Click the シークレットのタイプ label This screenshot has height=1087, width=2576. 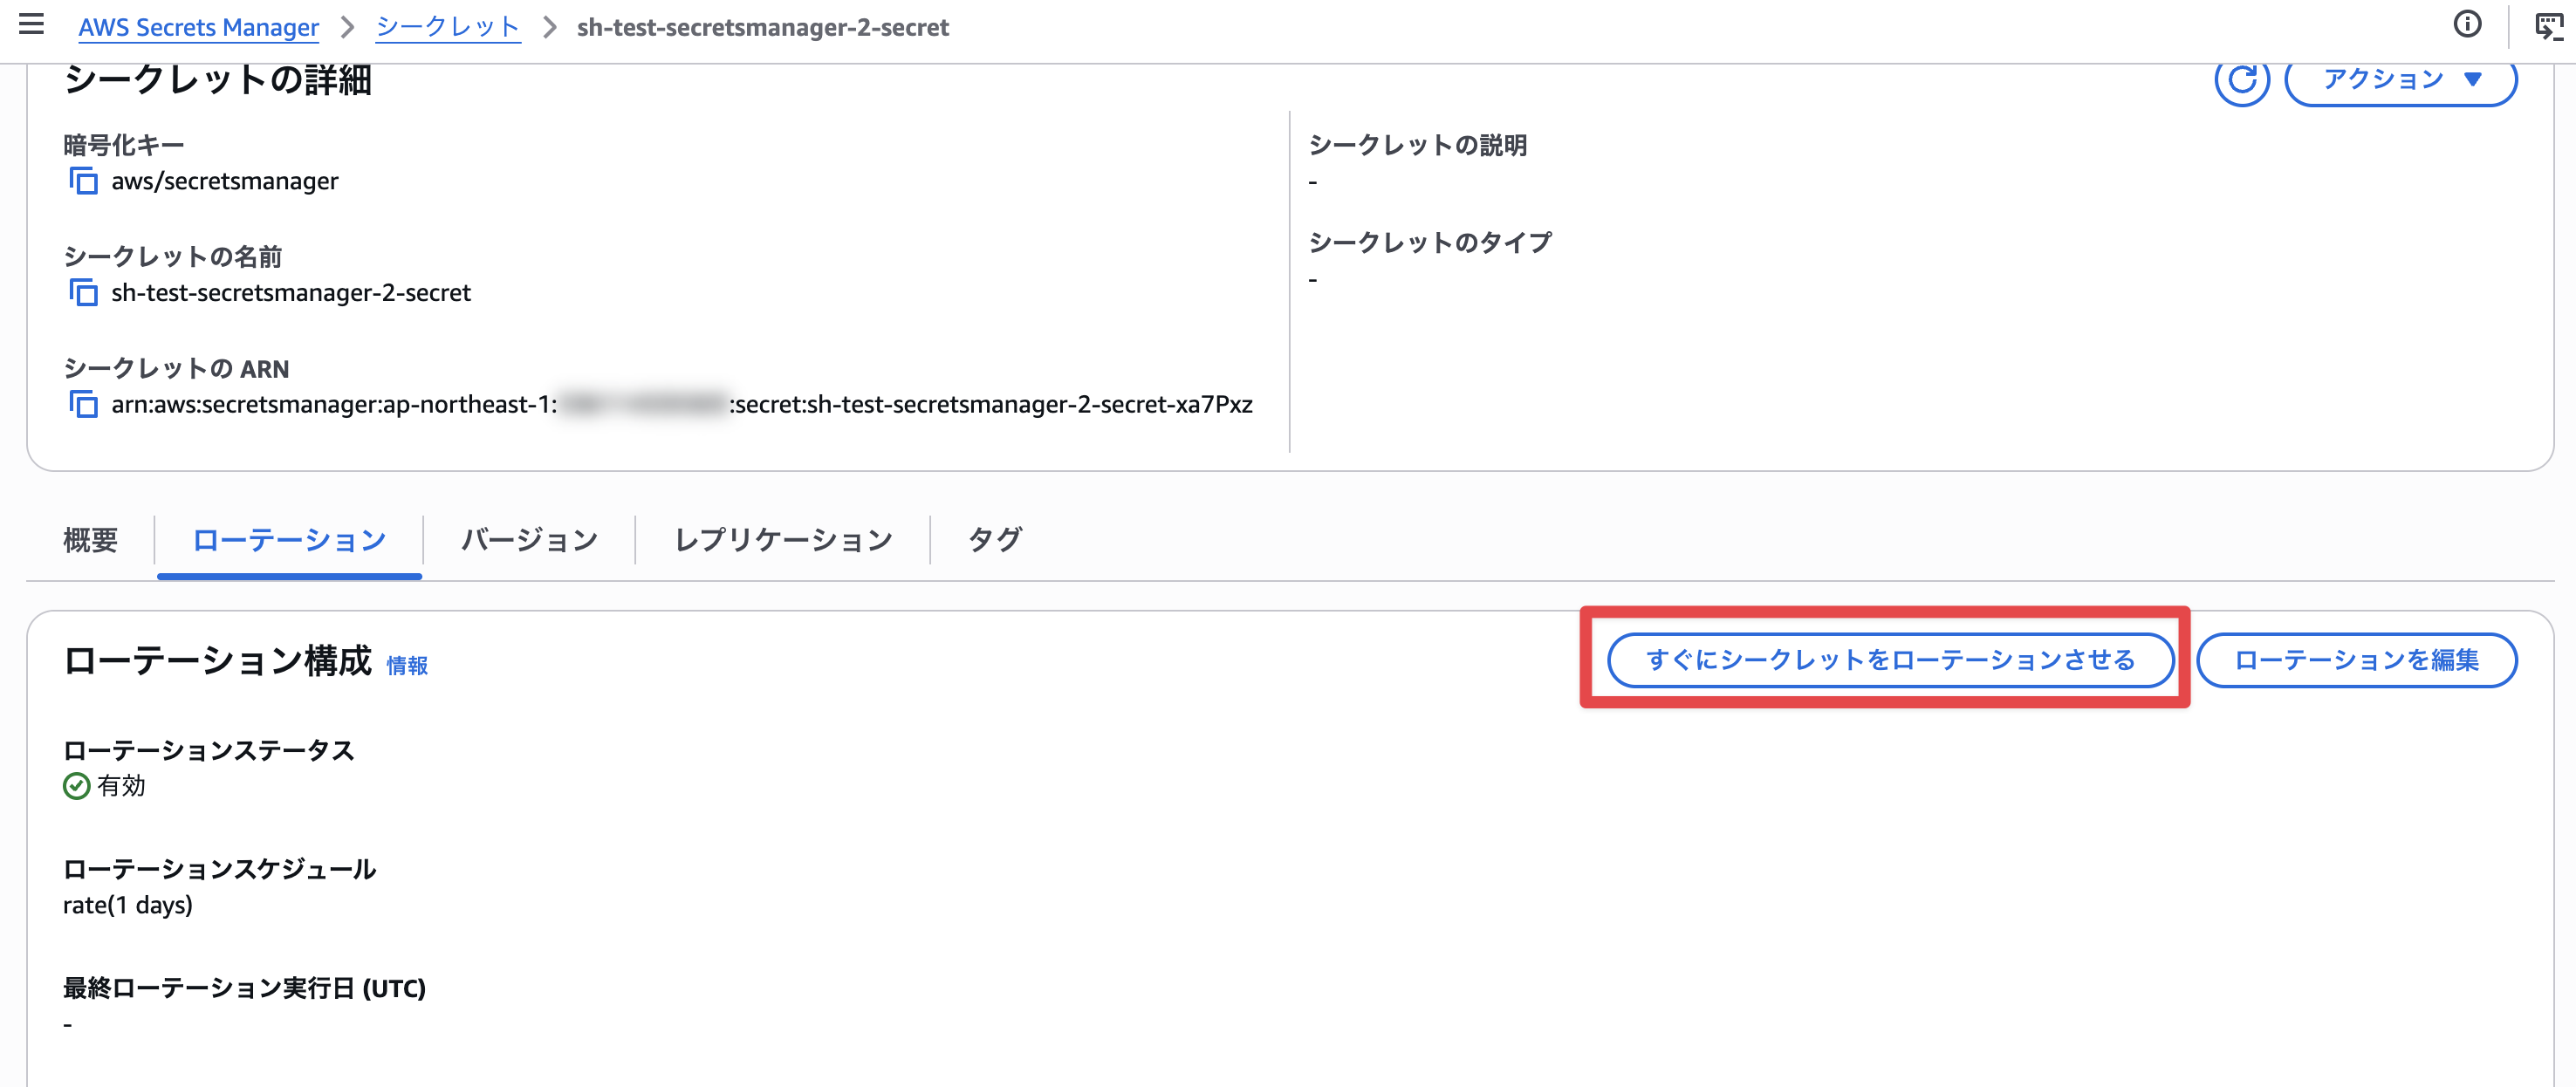1430,242
